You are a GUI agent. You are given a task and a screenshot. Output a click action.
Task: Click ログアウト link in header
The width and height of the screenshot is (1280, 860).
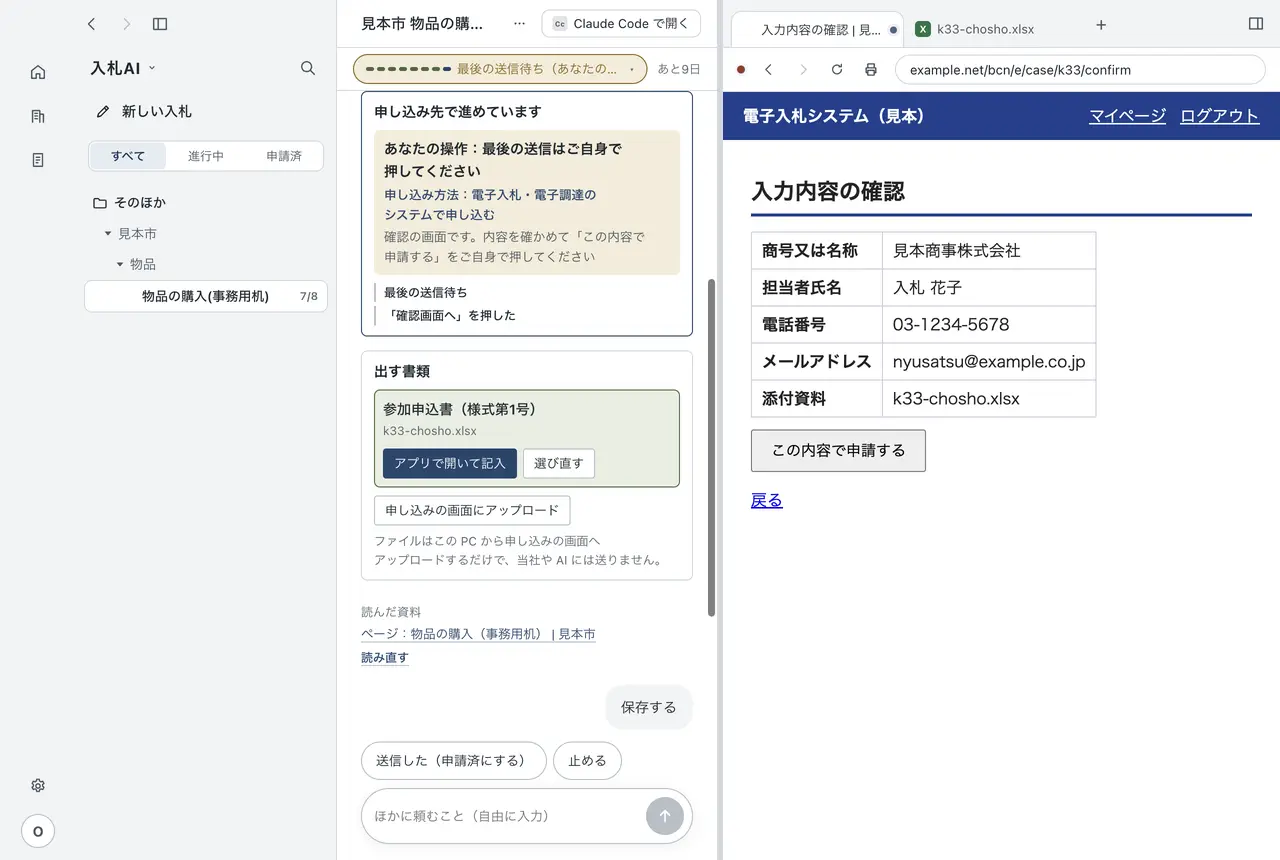[x=1219, y=116]
